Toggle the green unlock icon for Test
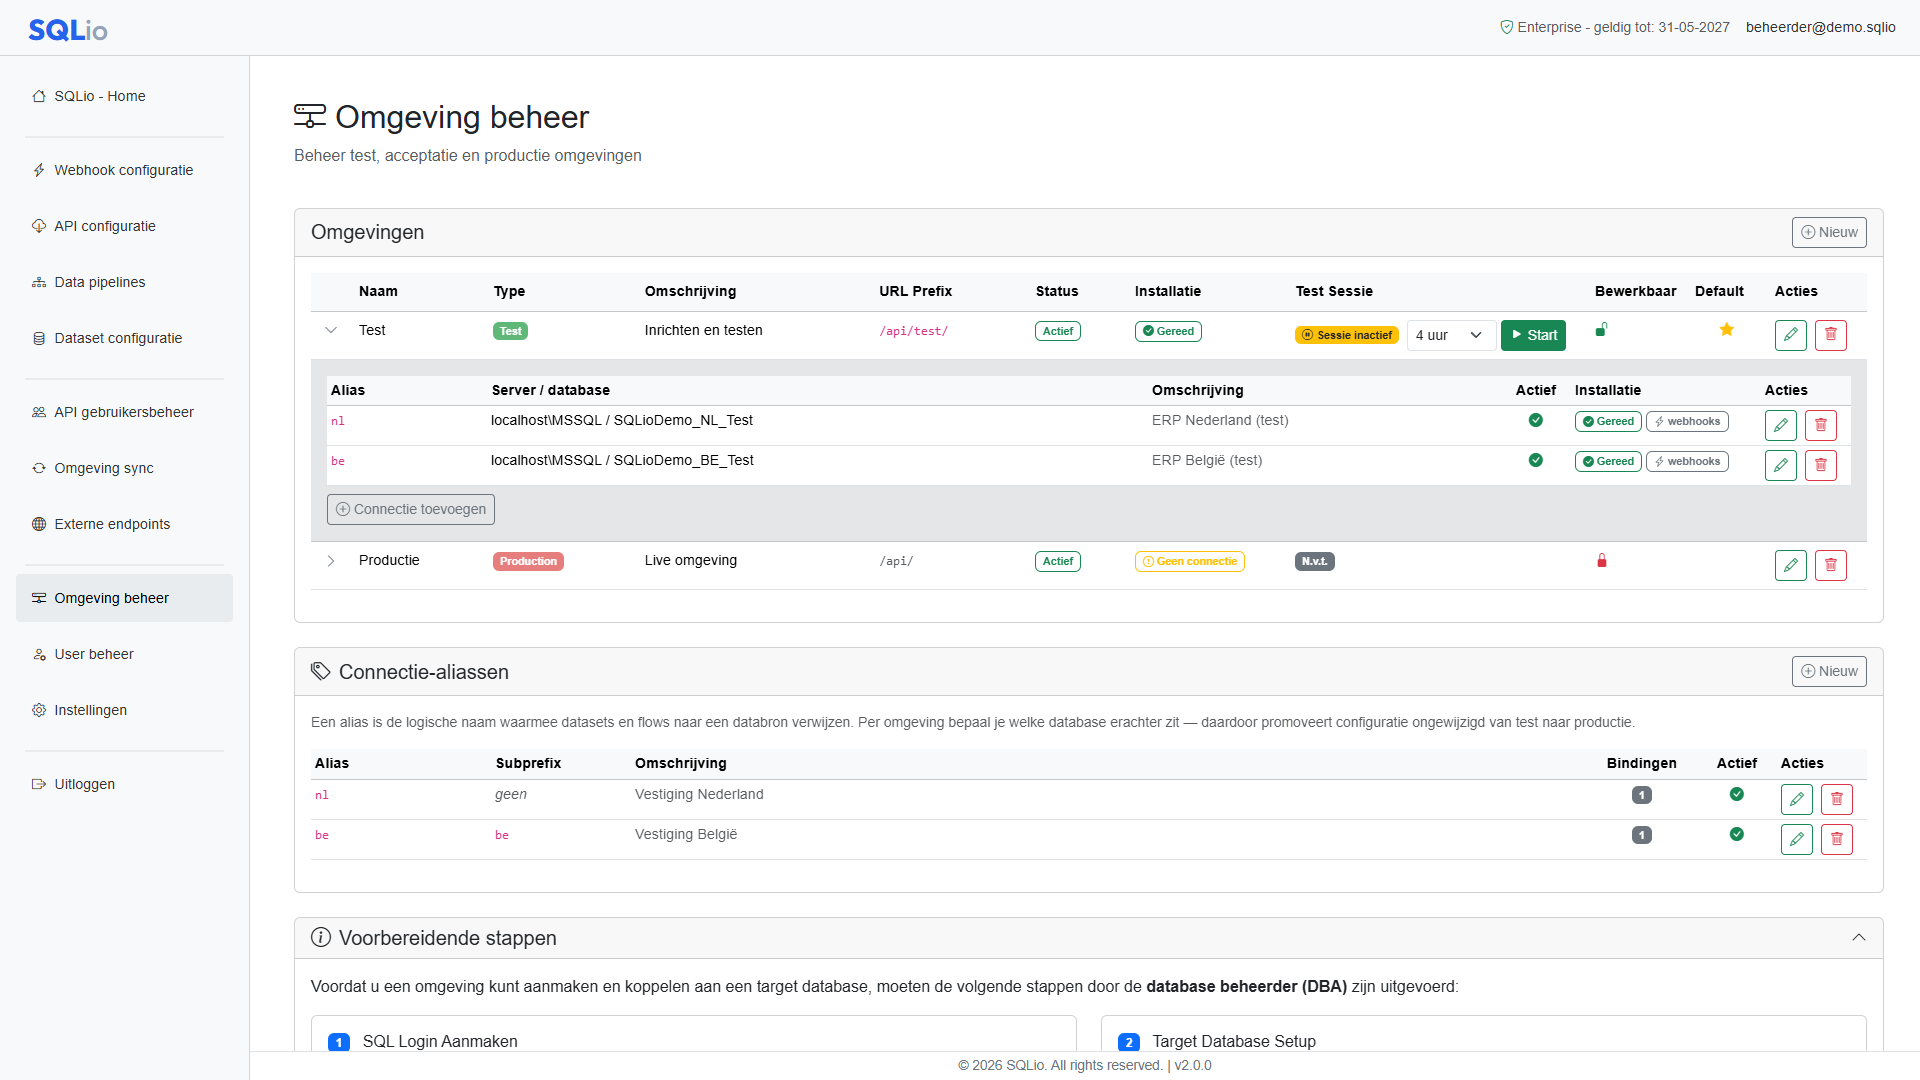The height and width of the screenshot is (1080, 1920). pos(1601,330)
